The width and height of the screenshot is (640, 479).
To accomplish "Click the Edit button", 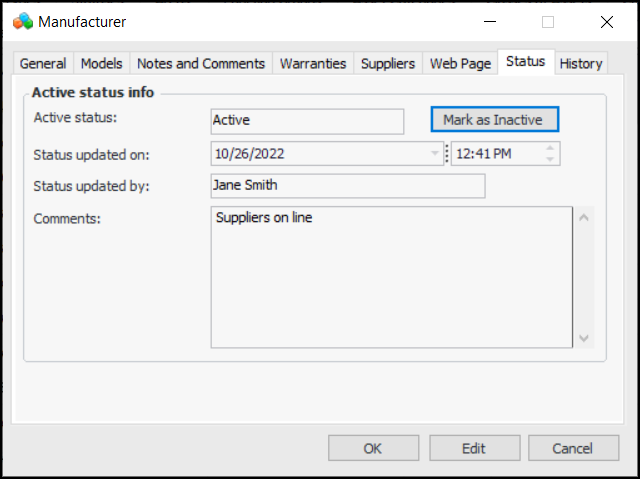I will [x=474, y=448].
